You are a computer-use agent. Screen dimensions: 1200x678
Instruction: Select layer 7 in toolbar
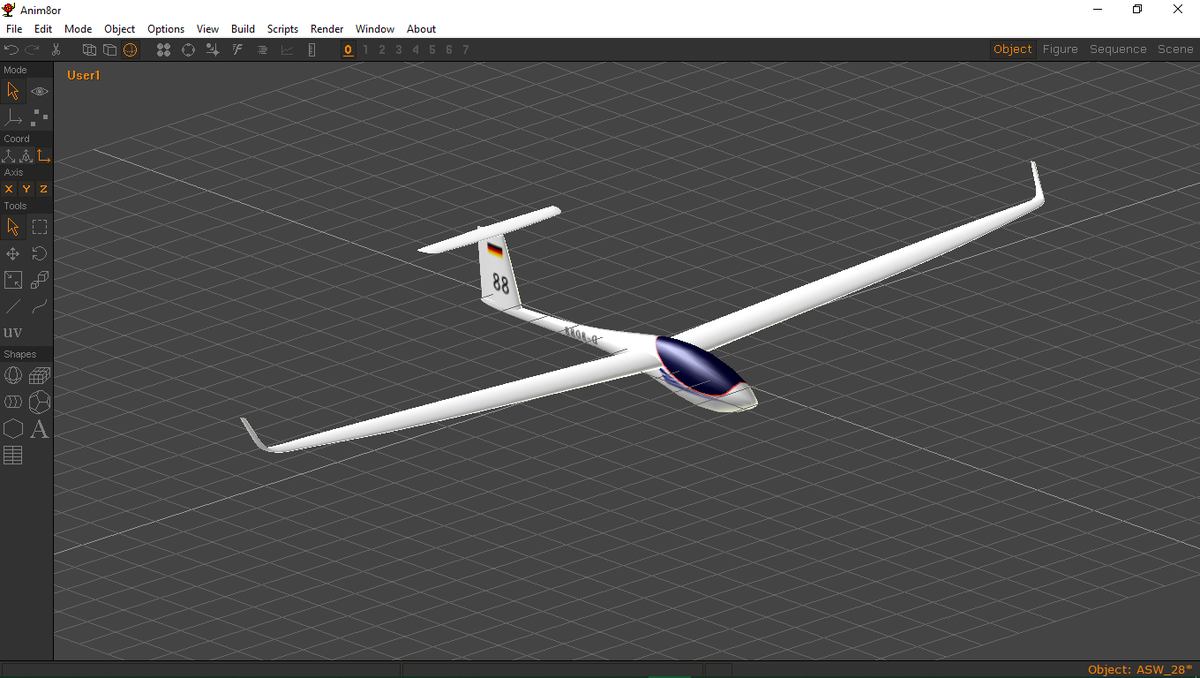[465, 50]
